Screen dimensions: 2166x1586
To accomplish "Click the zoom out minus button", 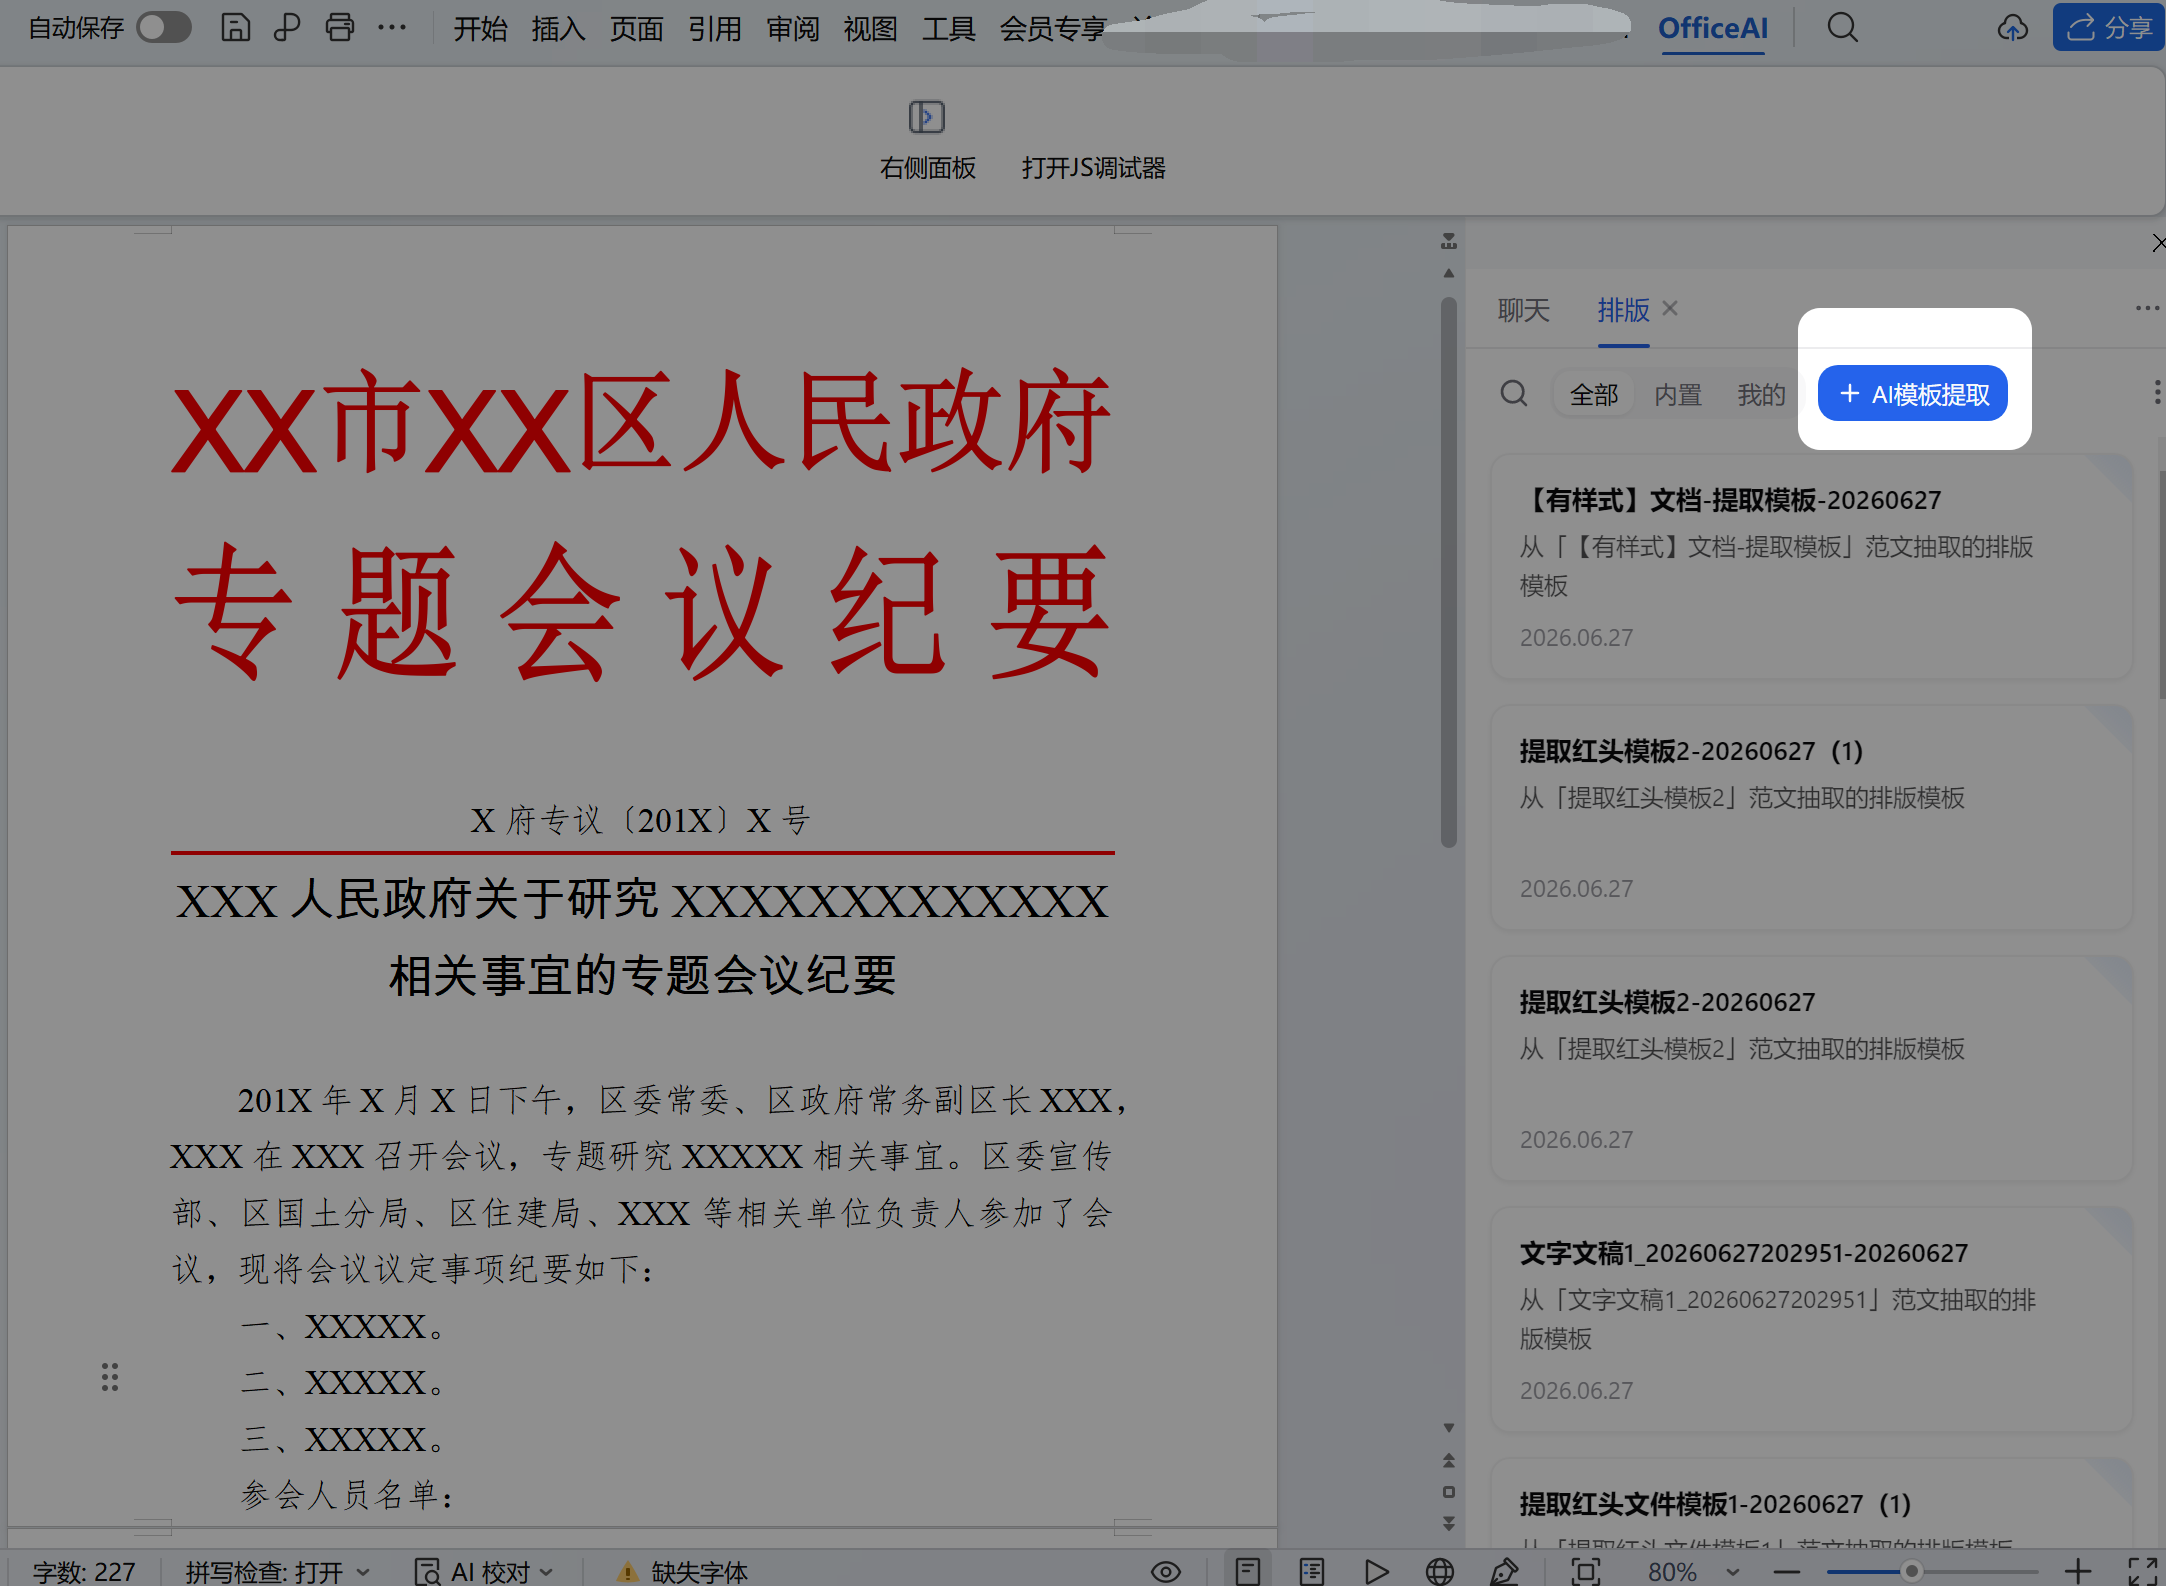I will 1787,1572.
